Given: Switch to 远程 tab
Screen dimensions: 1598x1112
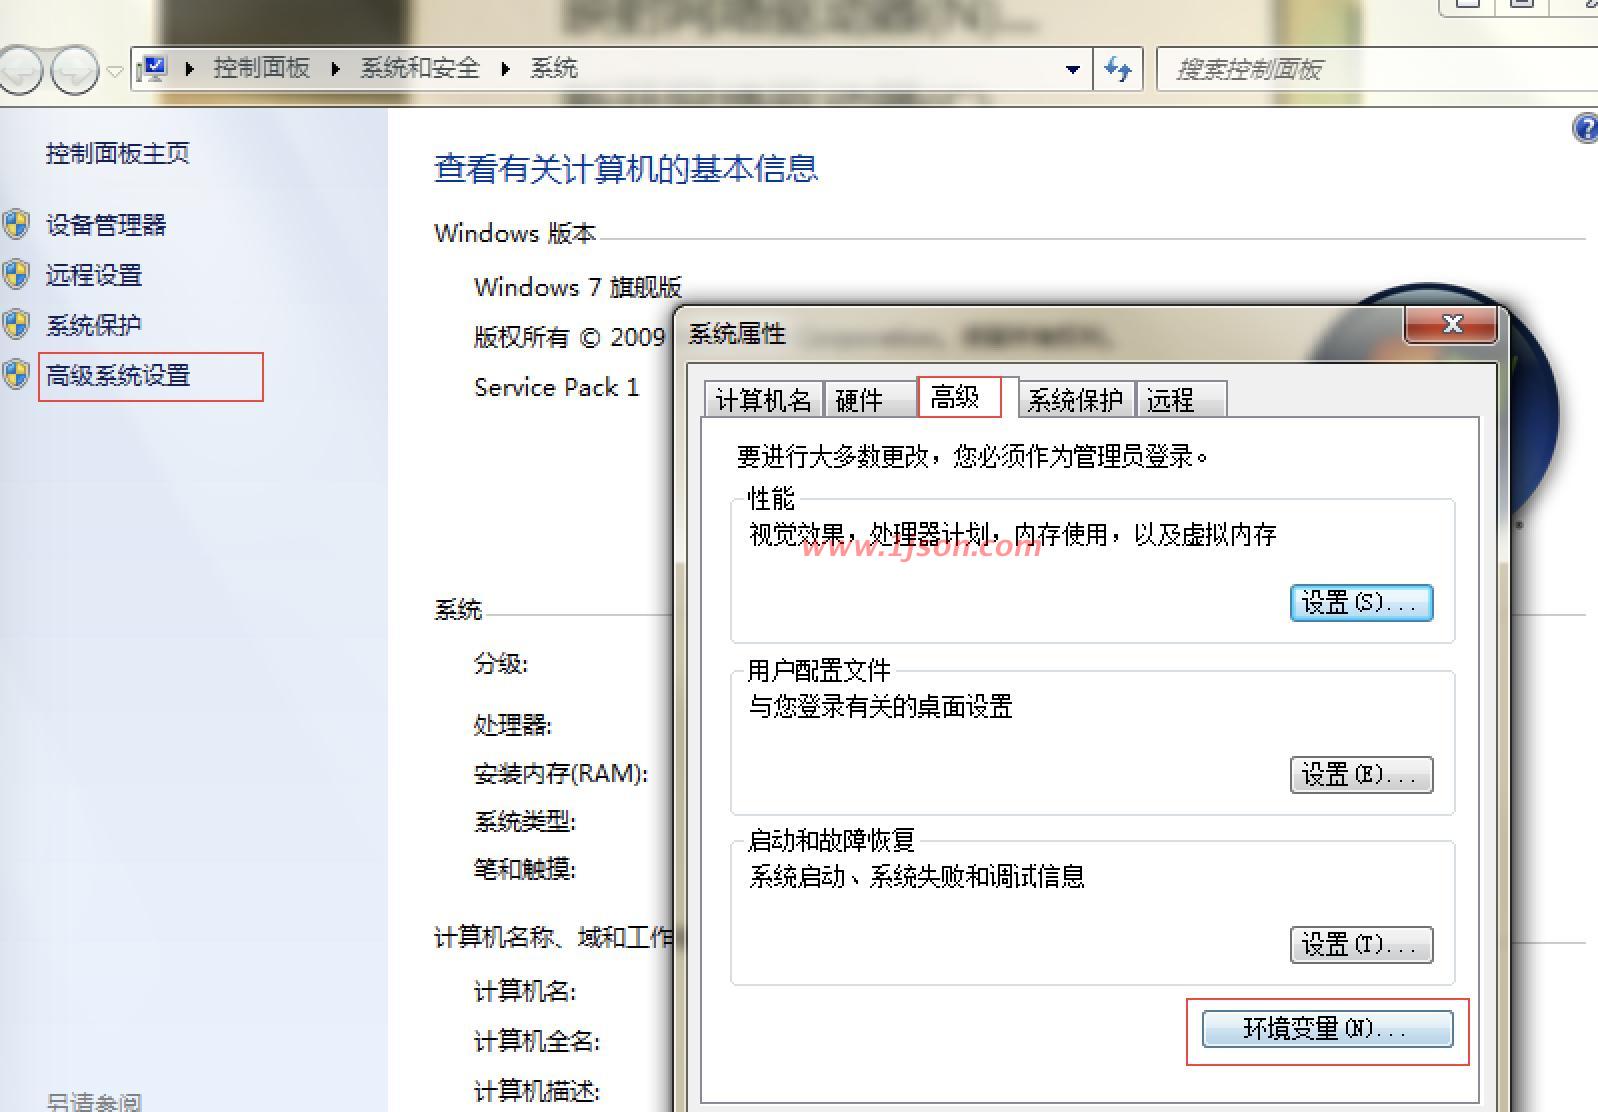Looking at the screenshot, I should tap(1180, 400).
